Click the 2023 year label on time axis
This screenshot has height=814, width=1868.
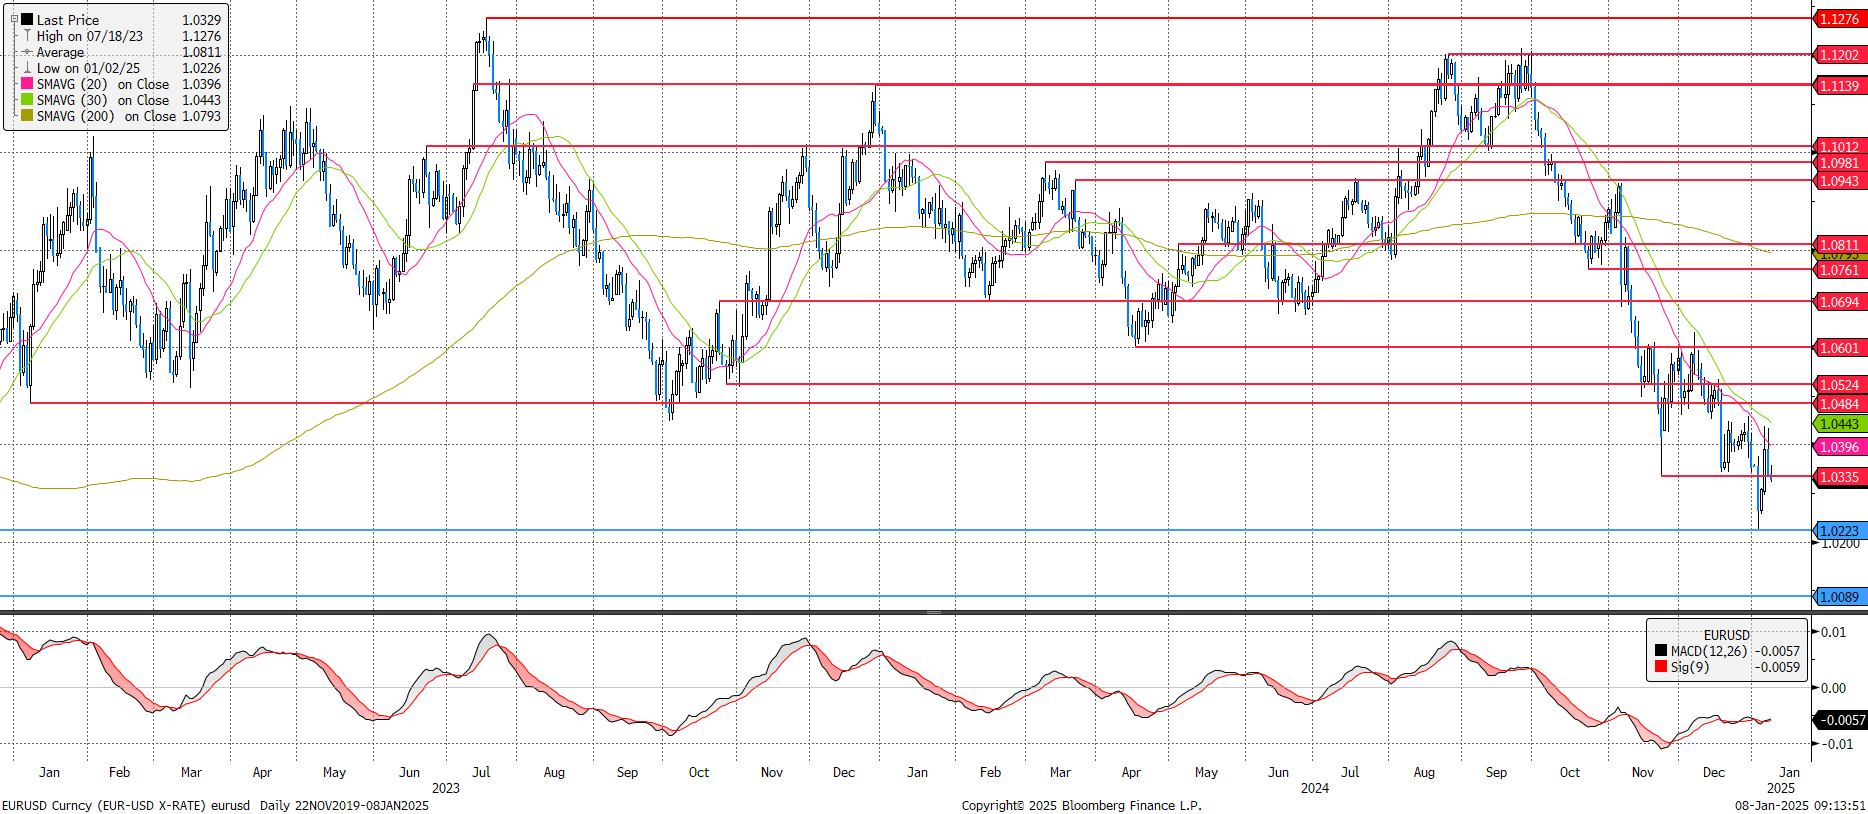point(446,788)
